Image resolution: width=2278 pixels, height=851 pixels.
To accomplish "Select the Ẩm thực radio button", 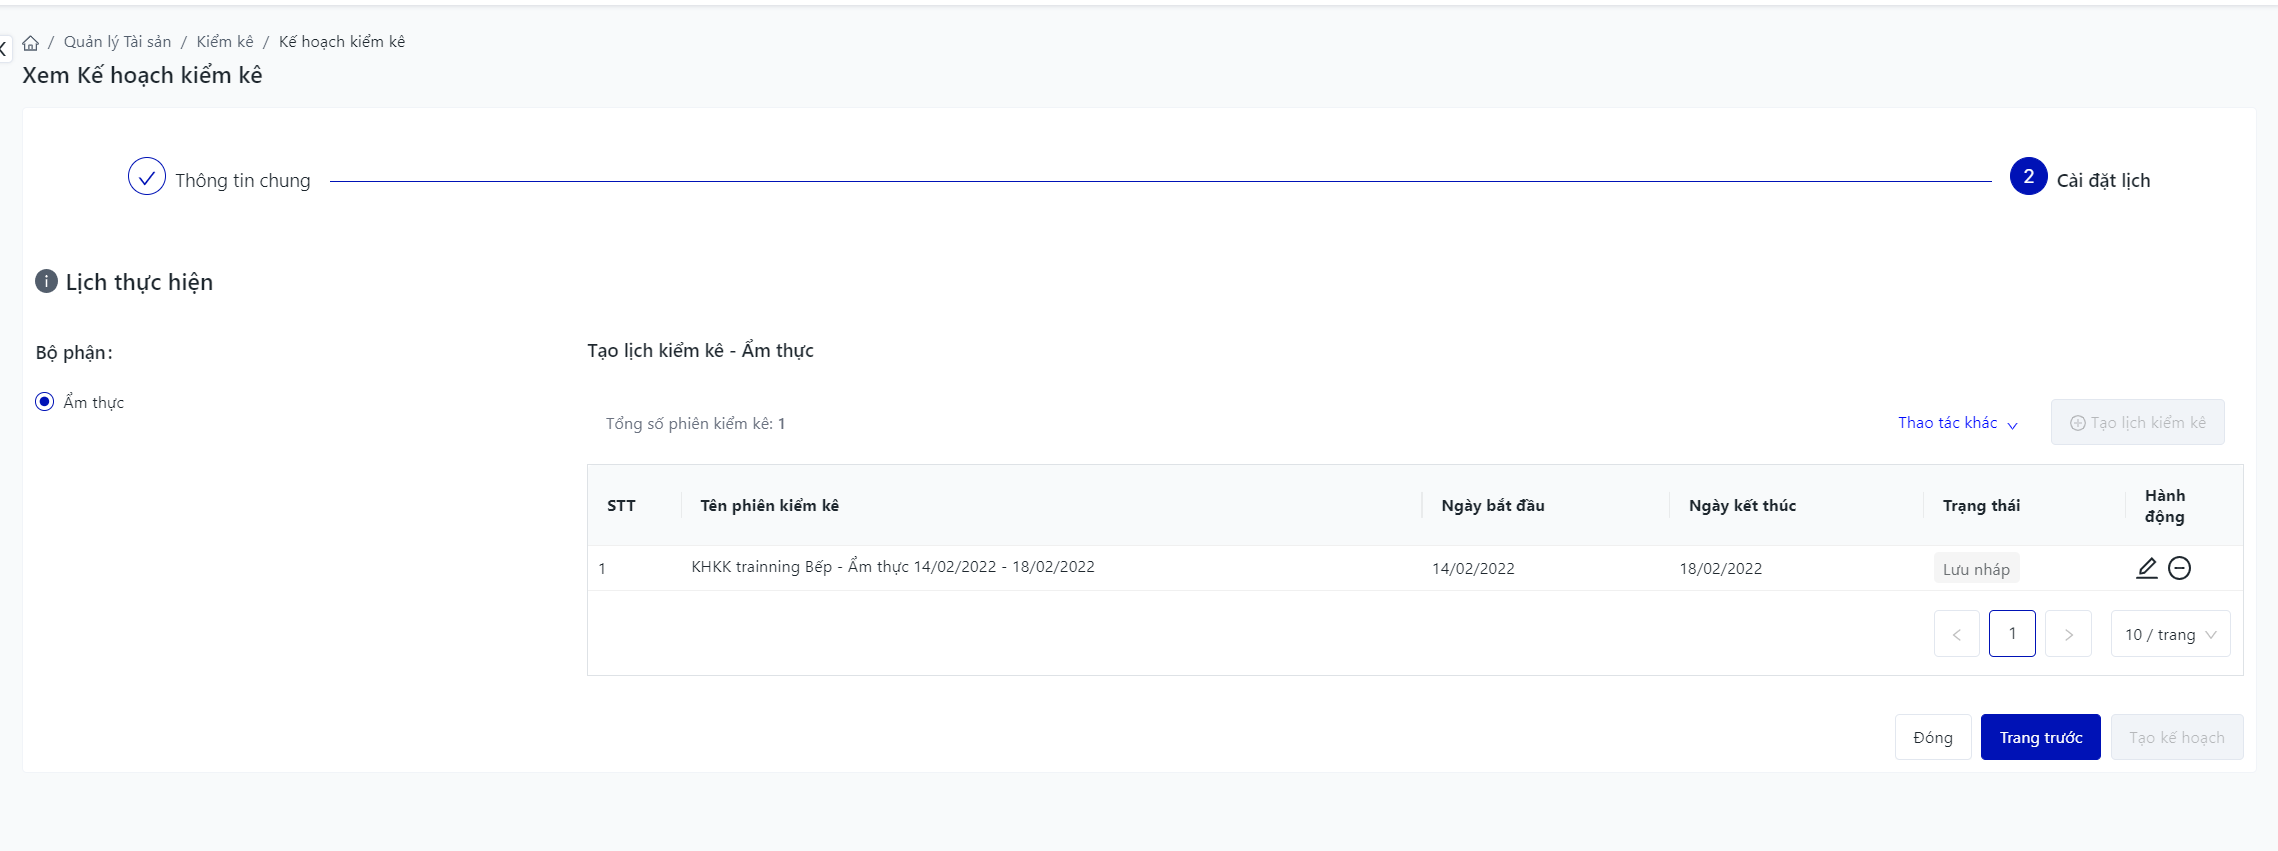I will pos(45,402).
